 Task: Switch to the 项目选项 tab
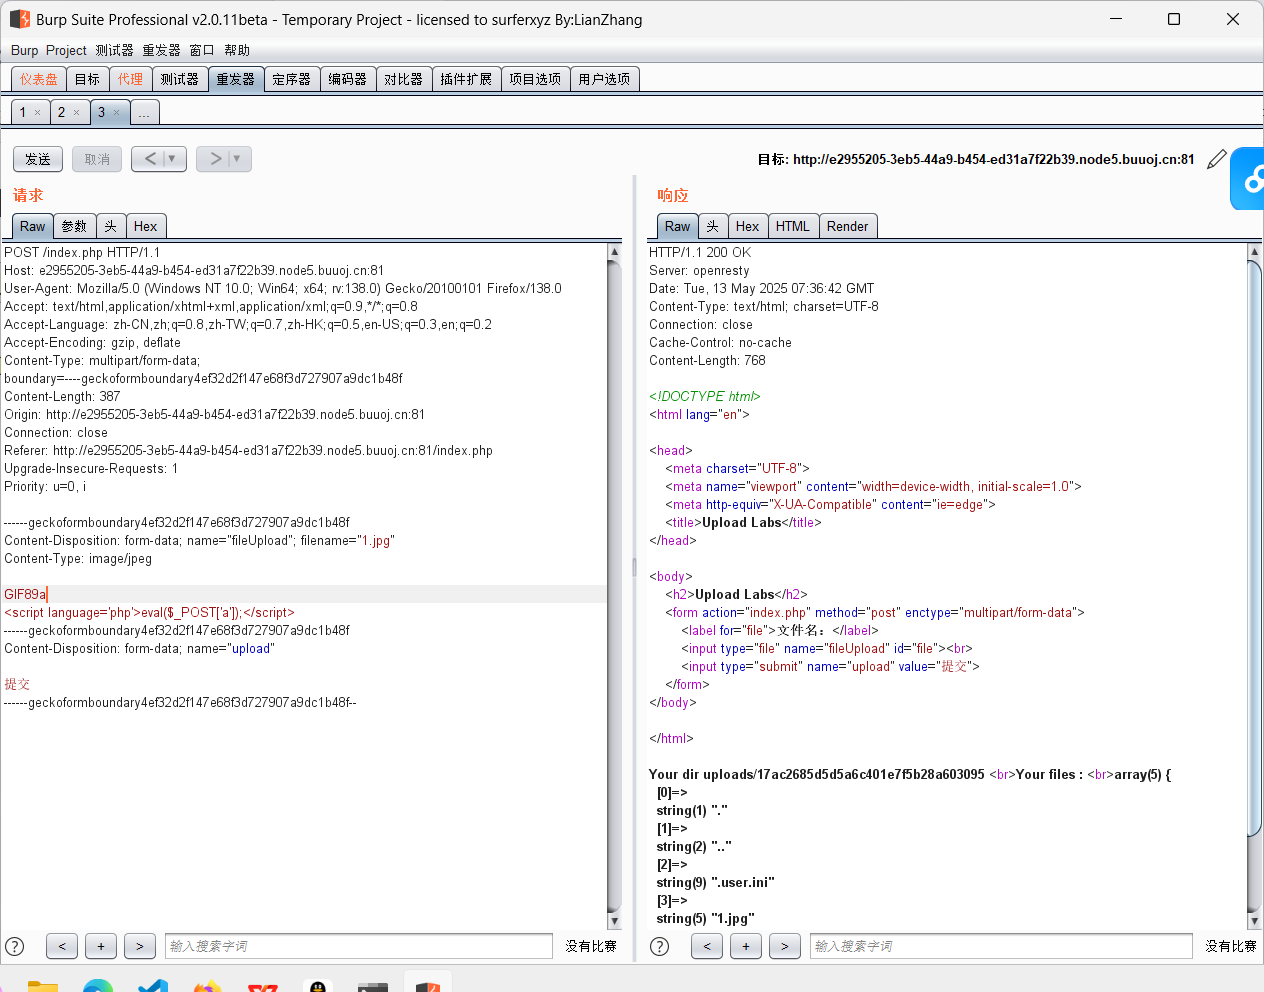click(535, 79)
